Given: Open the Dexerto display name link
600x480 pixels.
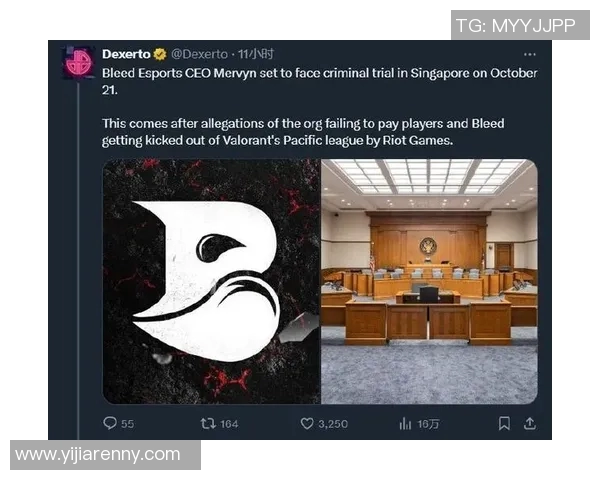Looking at the screenshot, I should point(126,54).
